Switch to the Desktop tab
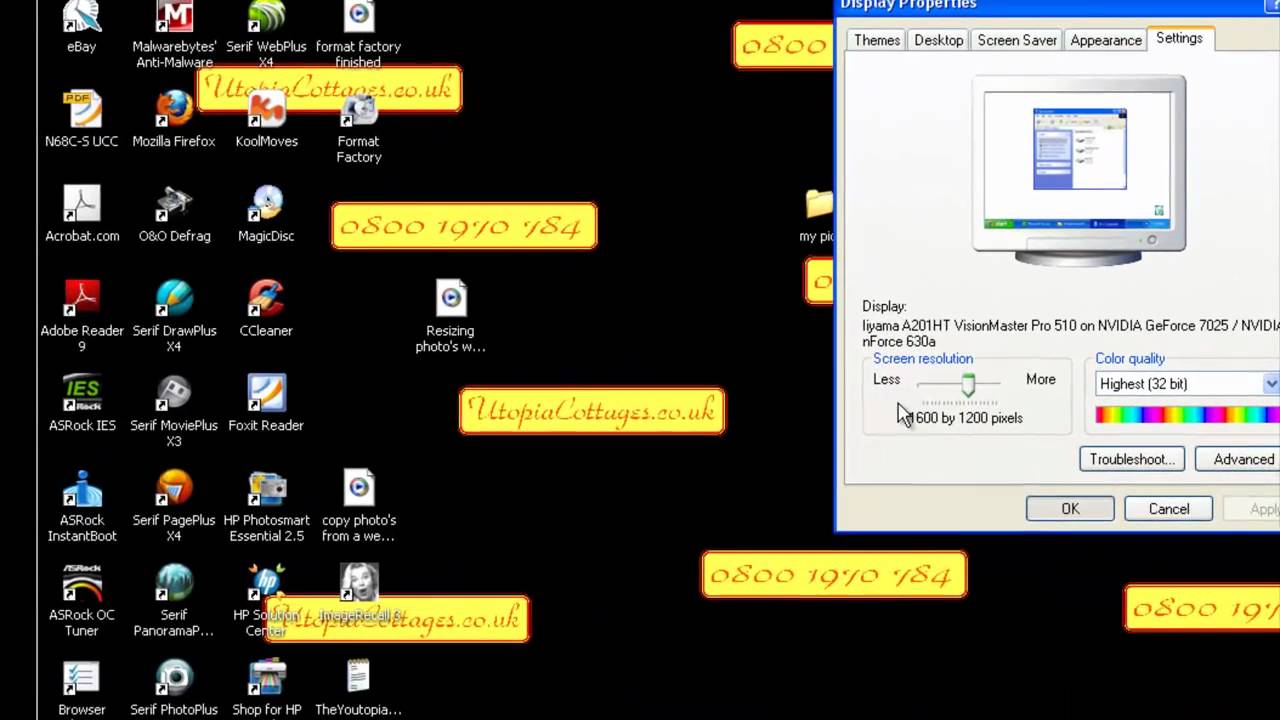The width and height of the screenshot is (1280, 720). click(938, 40)
